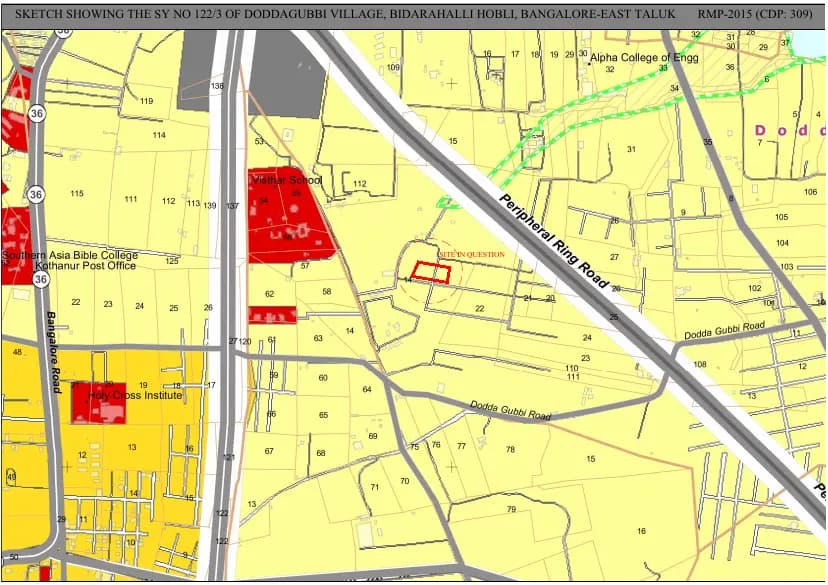Select the 'SITE IN QUESTION' red label
Image resolution: width=828 pixels, height=585 pixels.
[x=472, y=254]
